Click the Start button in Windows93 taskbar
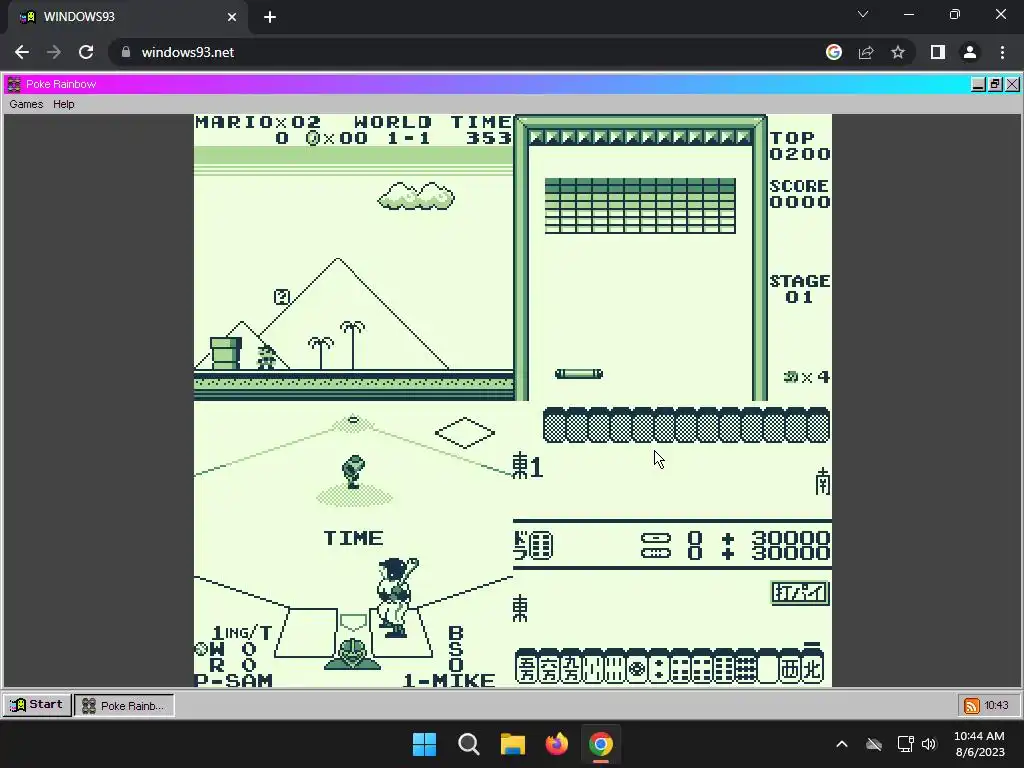Screen dimensions: 1024x768 tap(37, 705)
